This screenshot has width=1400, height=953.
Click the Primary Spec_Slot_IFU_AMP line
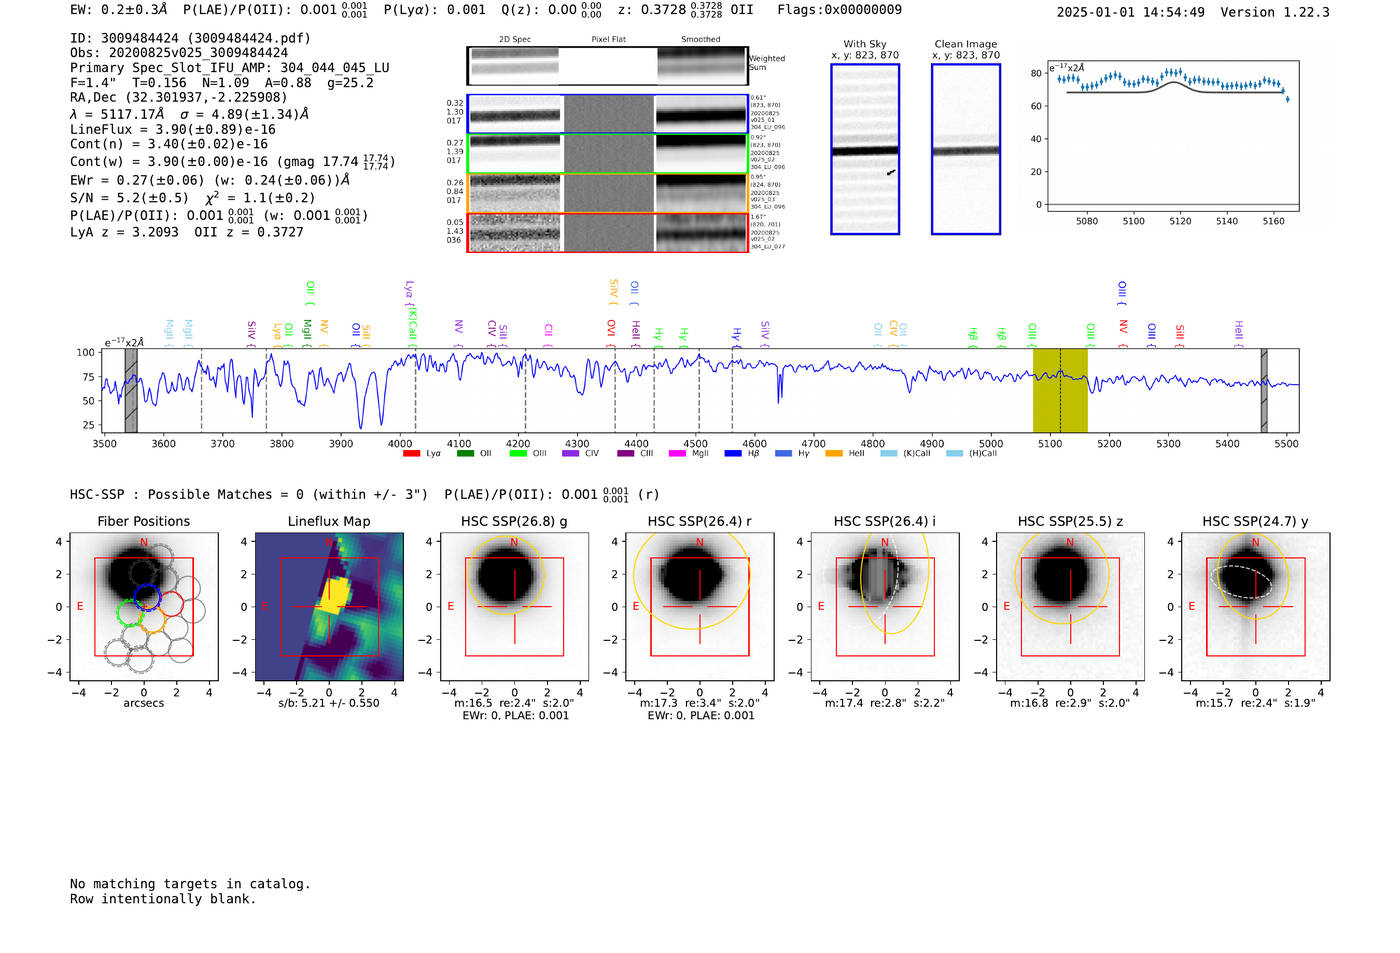230,68
